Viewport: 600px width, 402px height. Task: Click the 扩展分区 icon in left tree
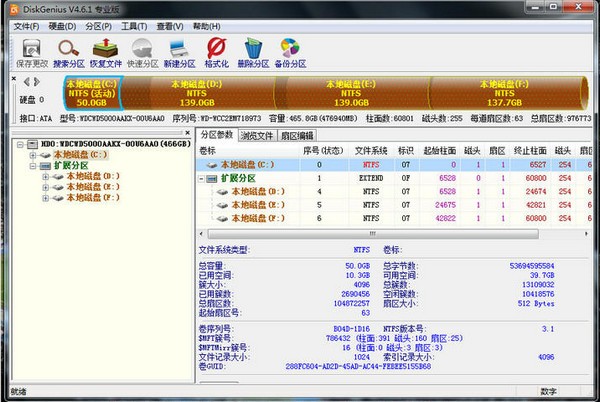46,166
